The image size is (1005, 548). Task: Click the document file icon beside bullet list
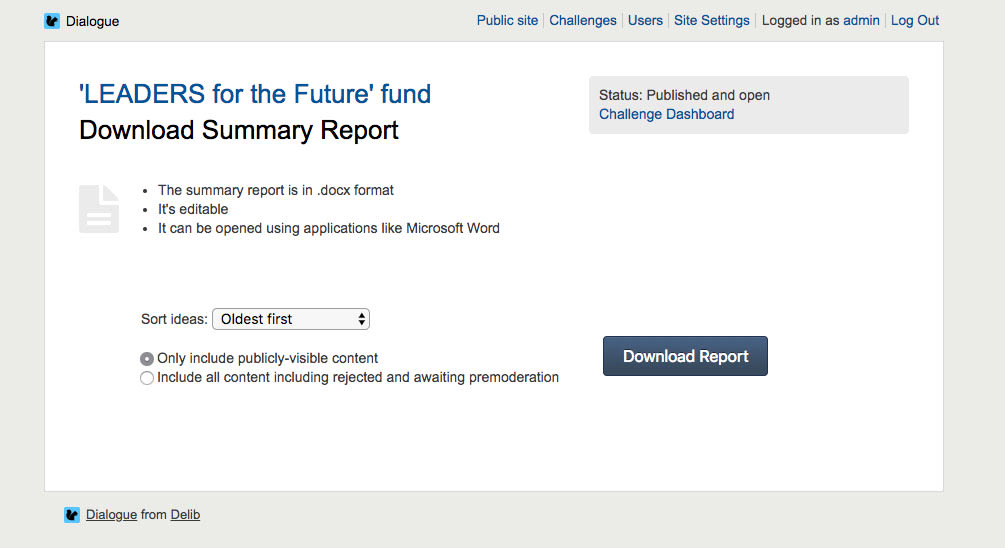coord(99,209)
